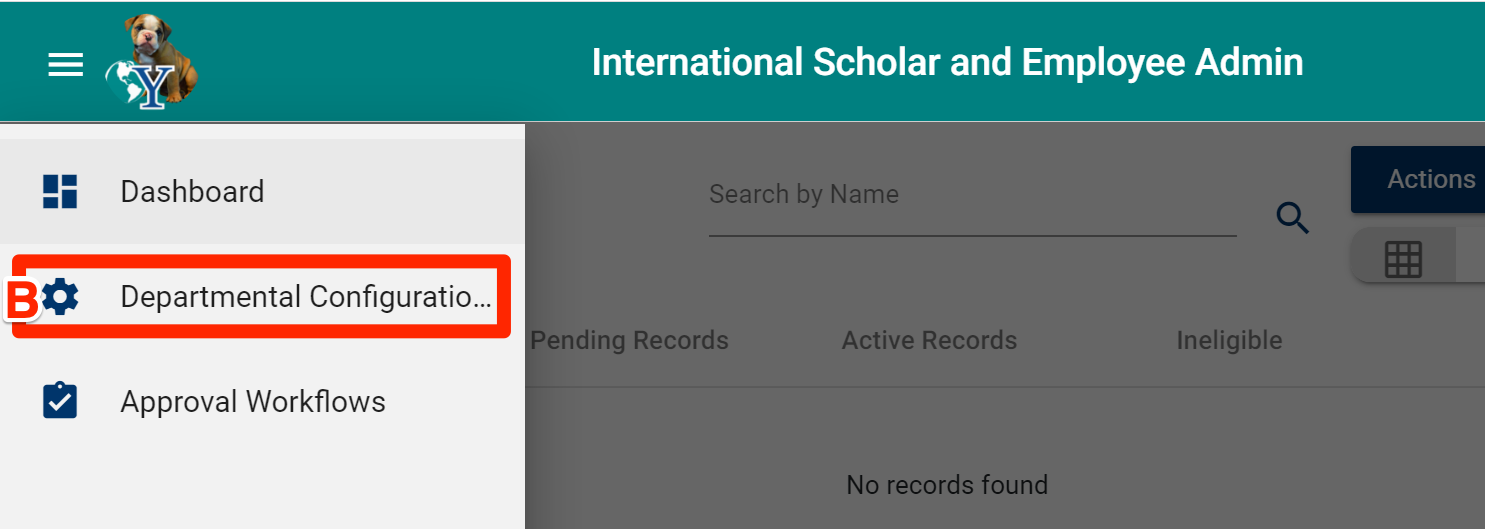Focus the Search by Name field
The width and height of the screenshot is (1485, 529).
point(970,195)
